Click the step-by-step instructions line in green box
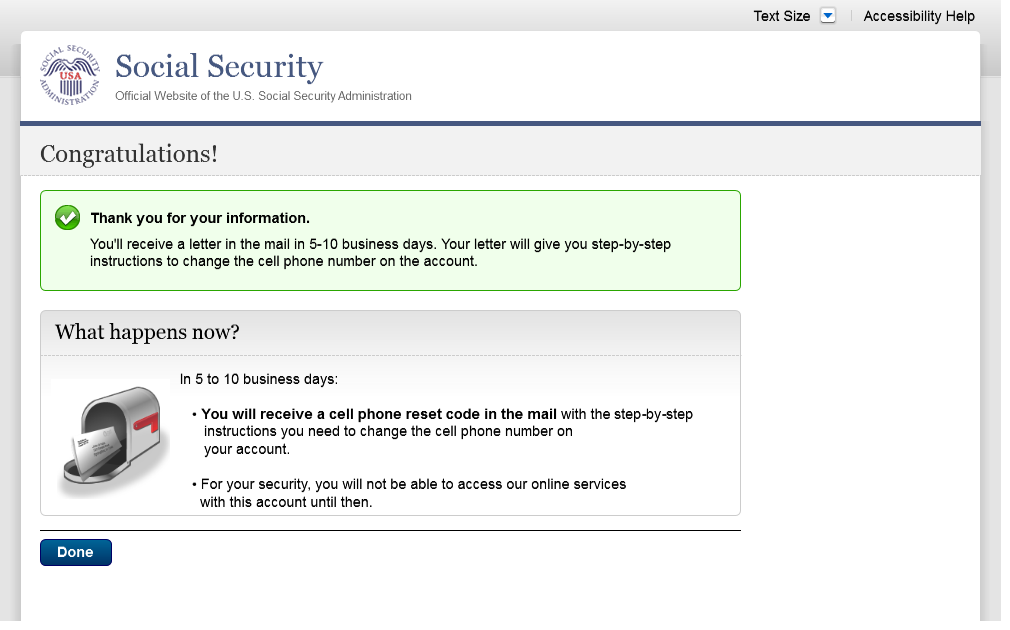 click(x=284, y=261)
